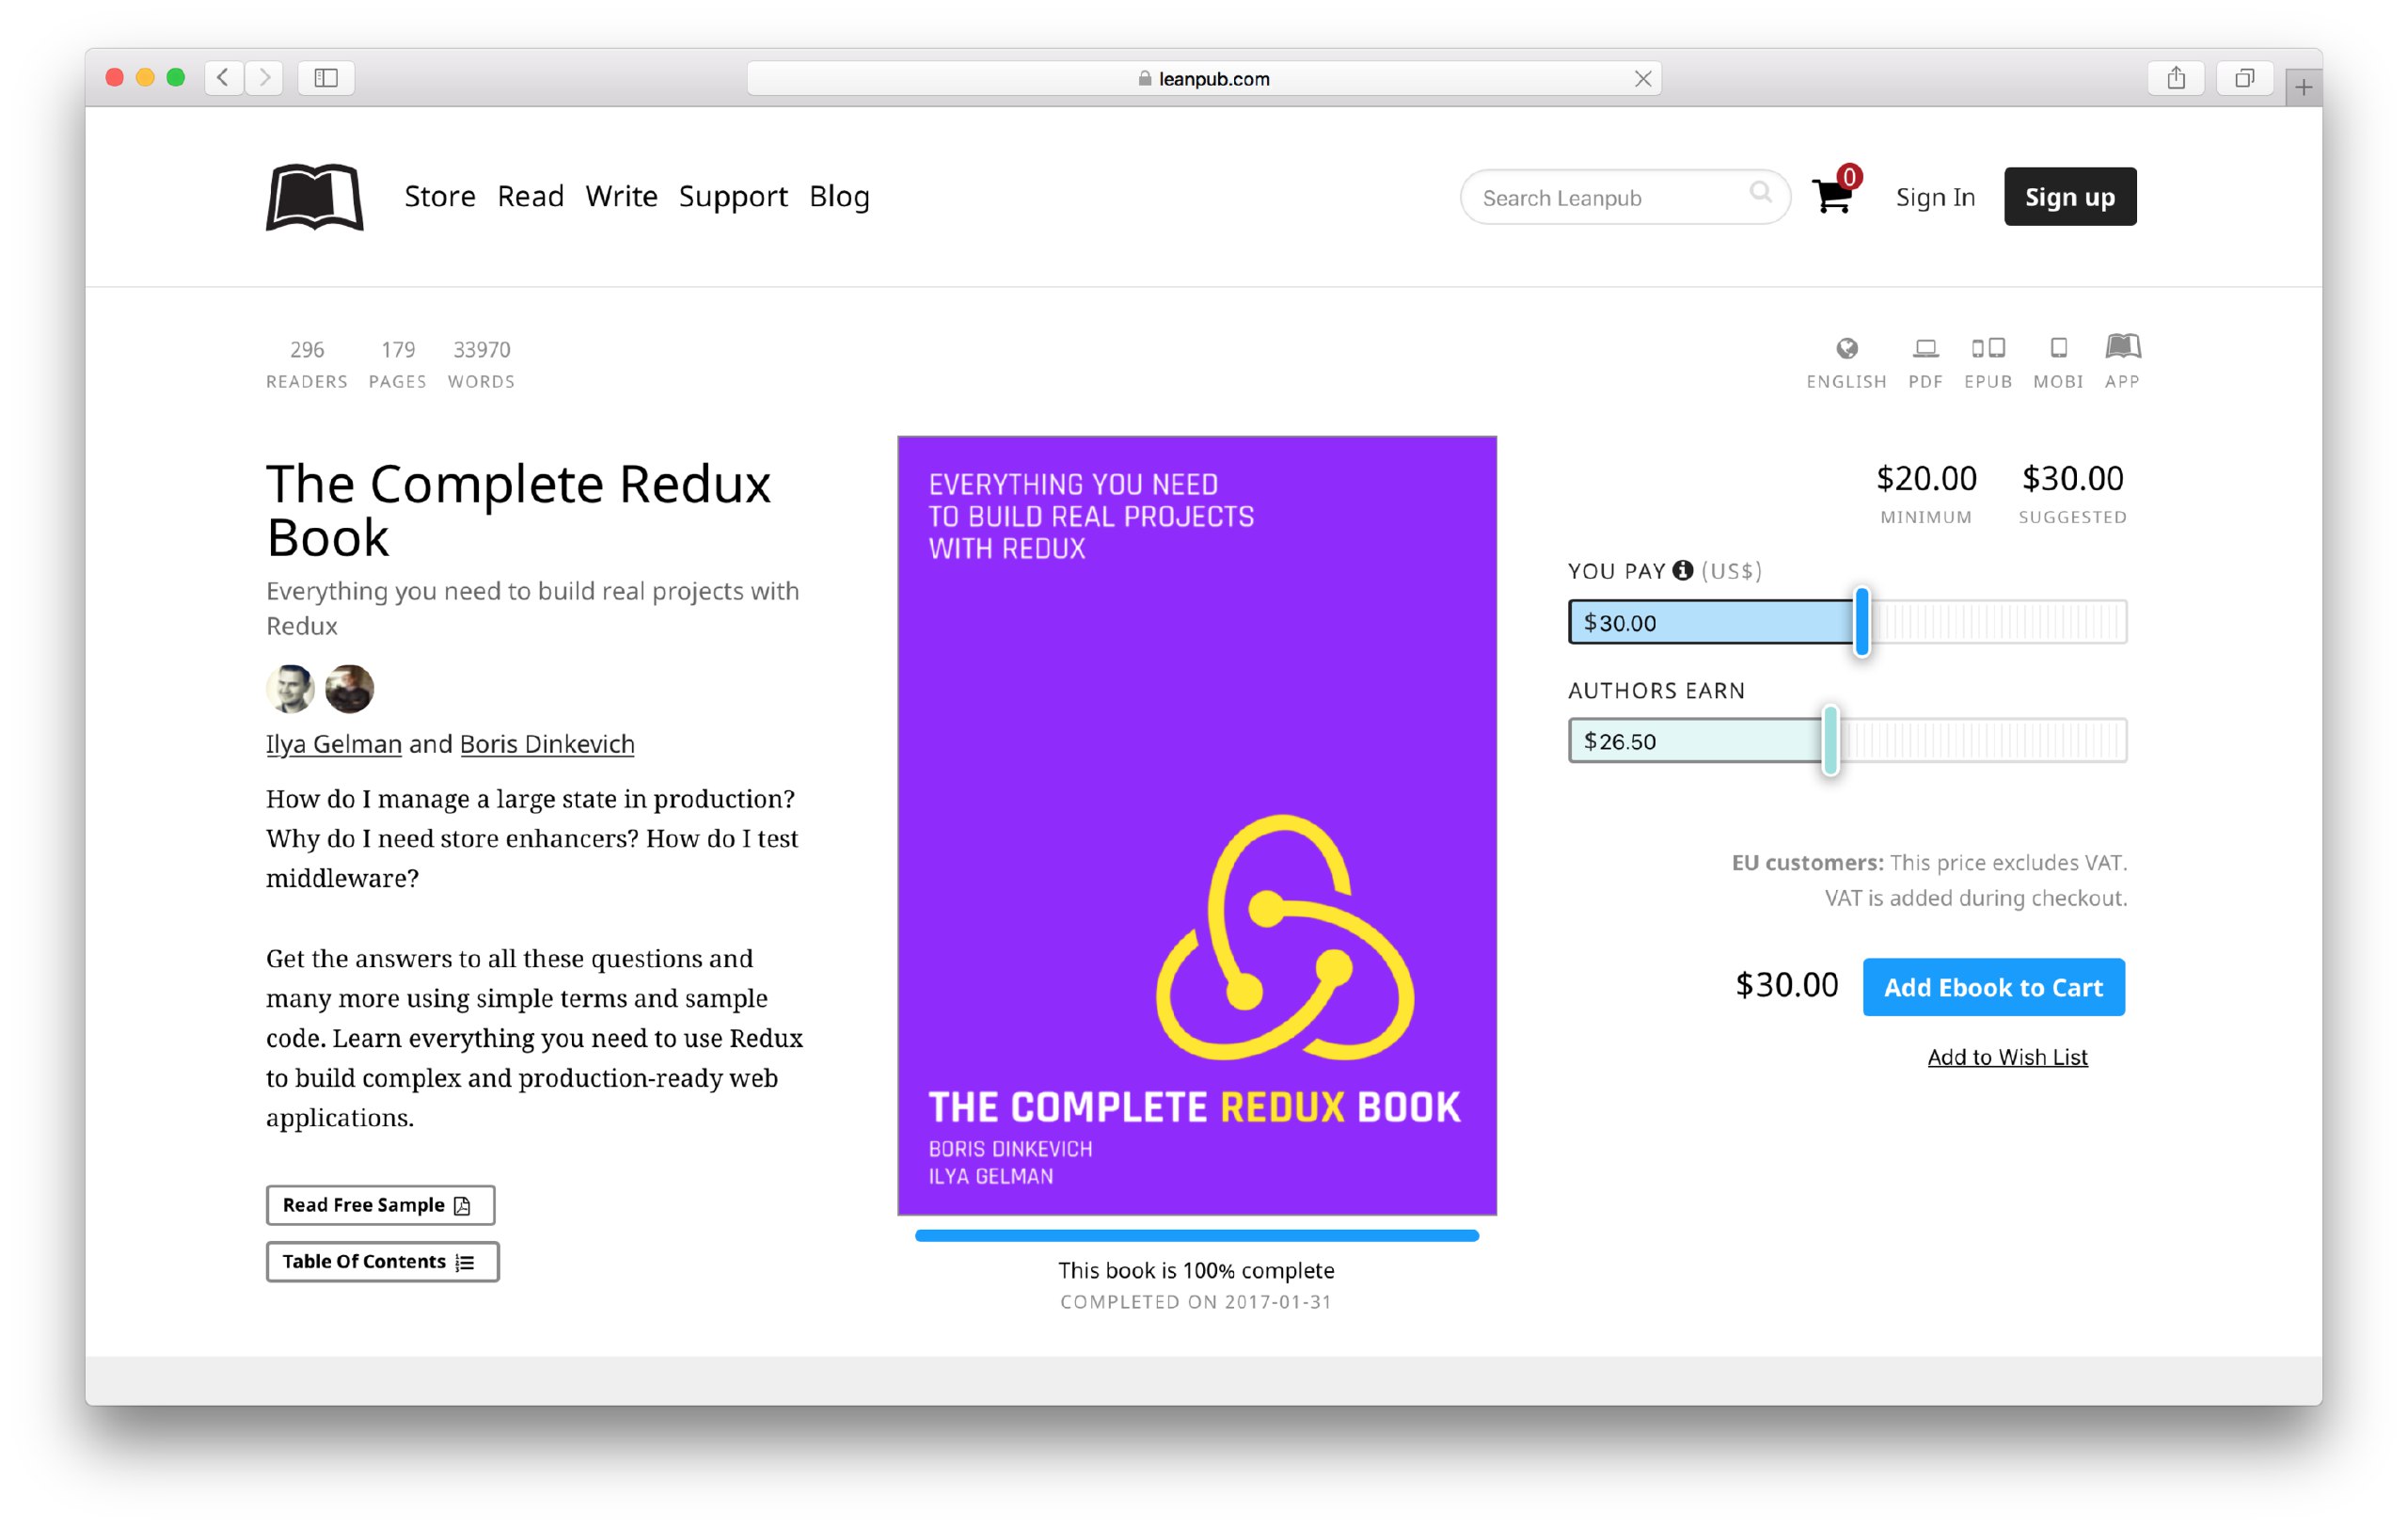Click the Leanpub book logo
Viewport: 2408px width, 1528px height.
click(x=315, y=197)
